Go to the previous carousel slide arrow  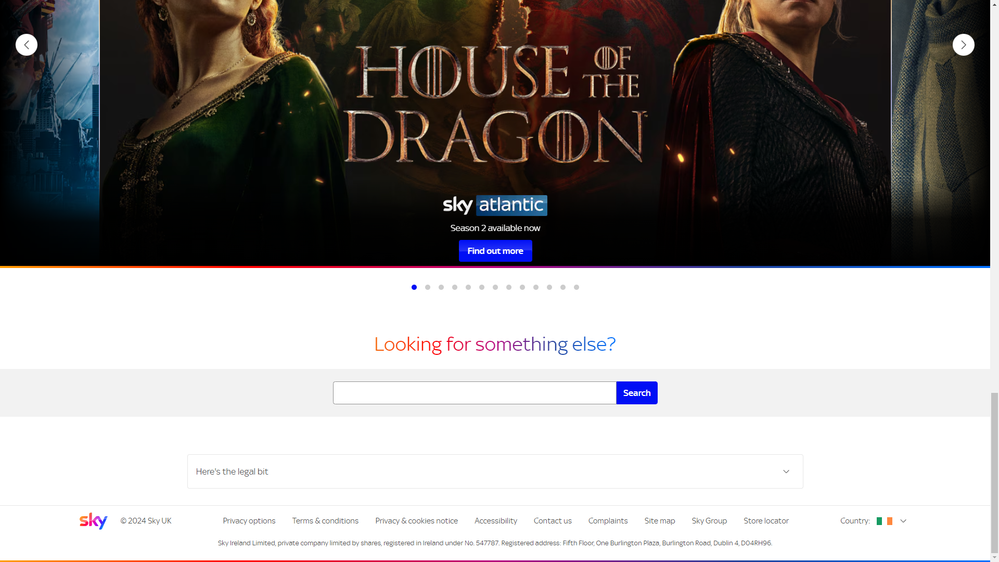click(26, 45)
